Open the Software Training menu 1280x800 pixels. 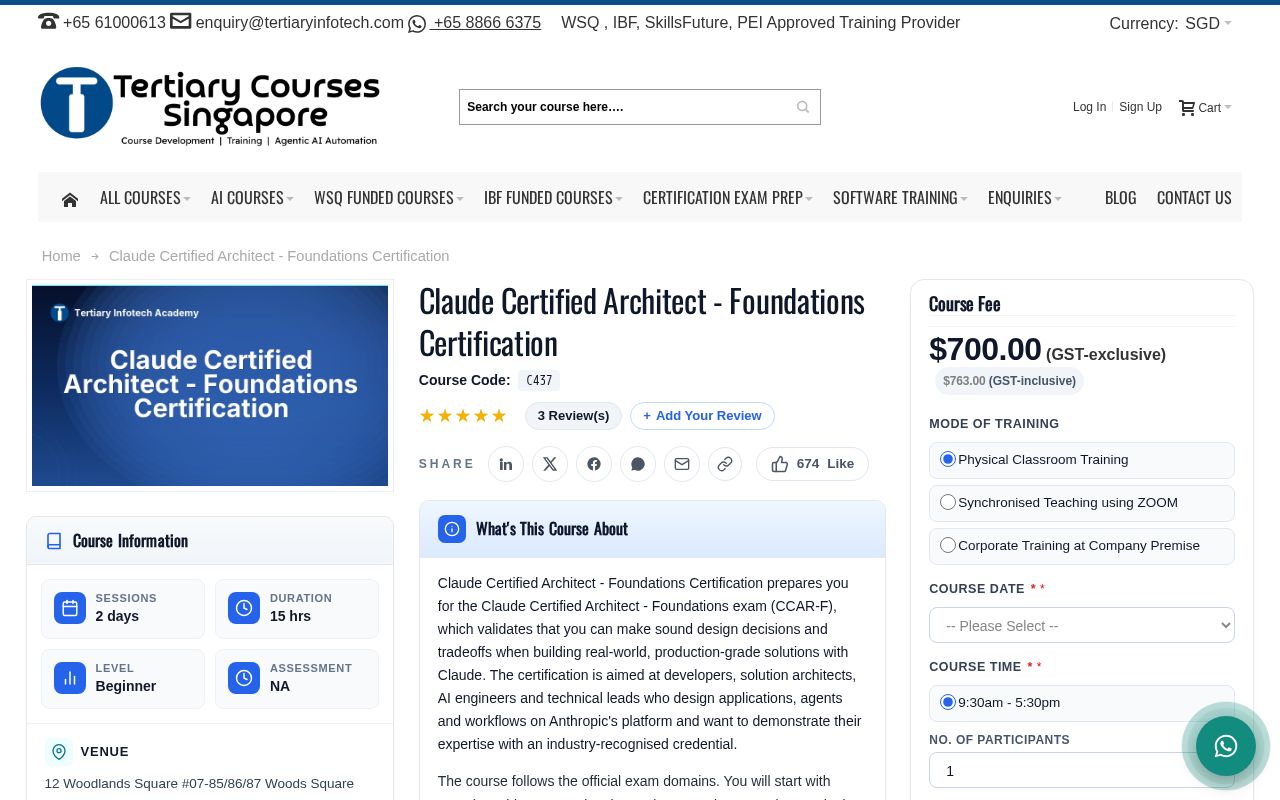(900, 198)
